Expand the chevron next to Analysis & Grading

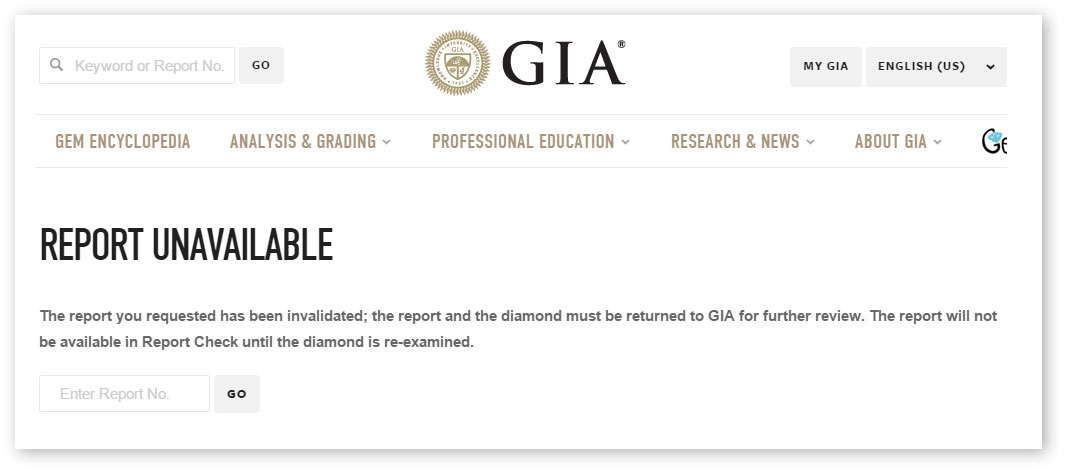pos(387,142)
